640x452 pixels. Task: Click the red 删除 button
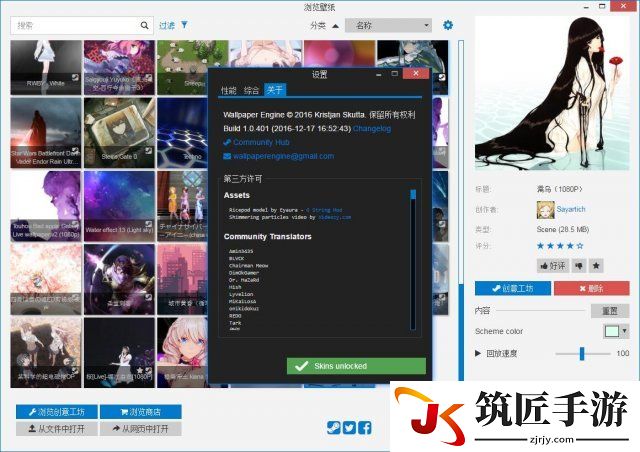coord(591,288)
